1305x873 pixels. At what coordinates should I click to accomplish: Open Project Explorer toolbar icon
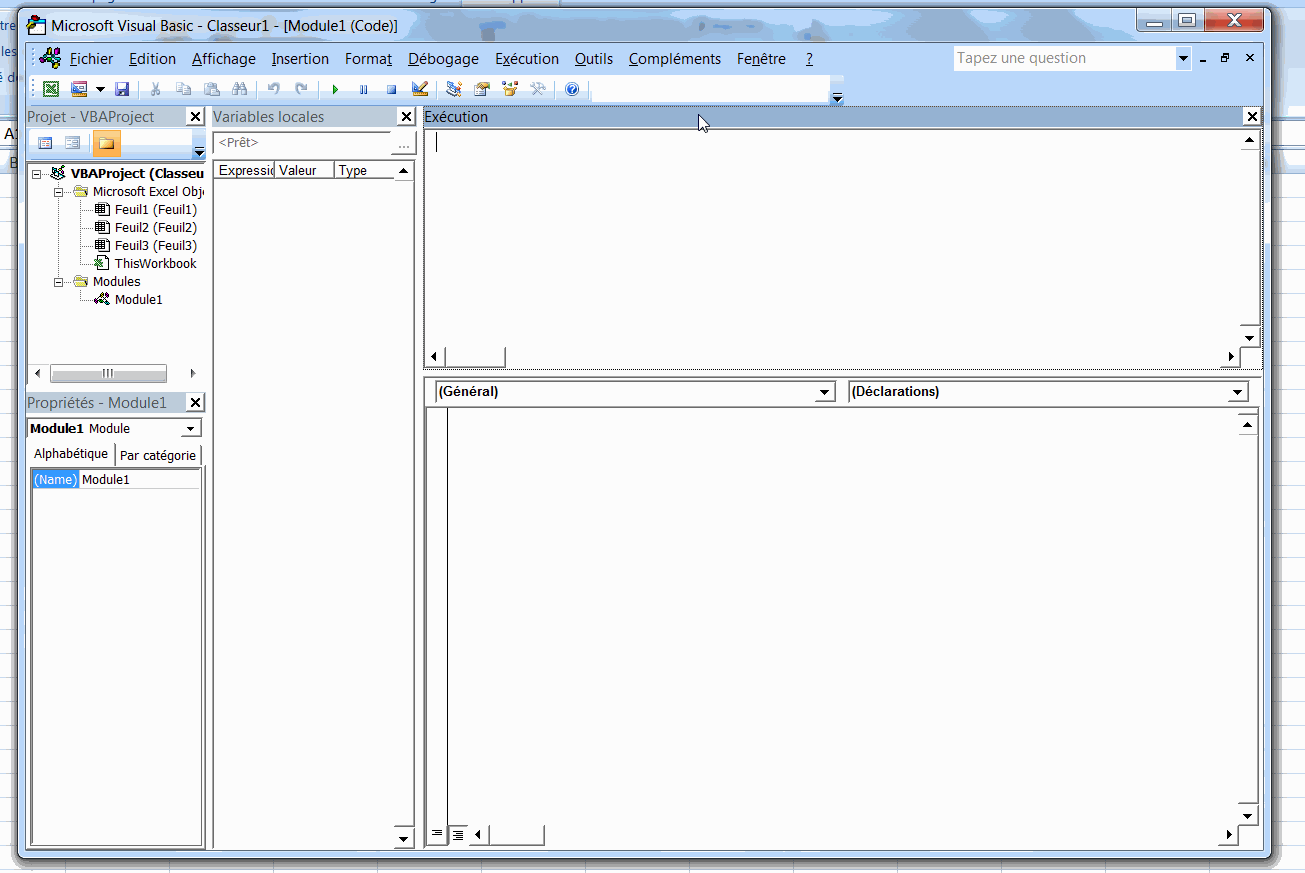454,89
